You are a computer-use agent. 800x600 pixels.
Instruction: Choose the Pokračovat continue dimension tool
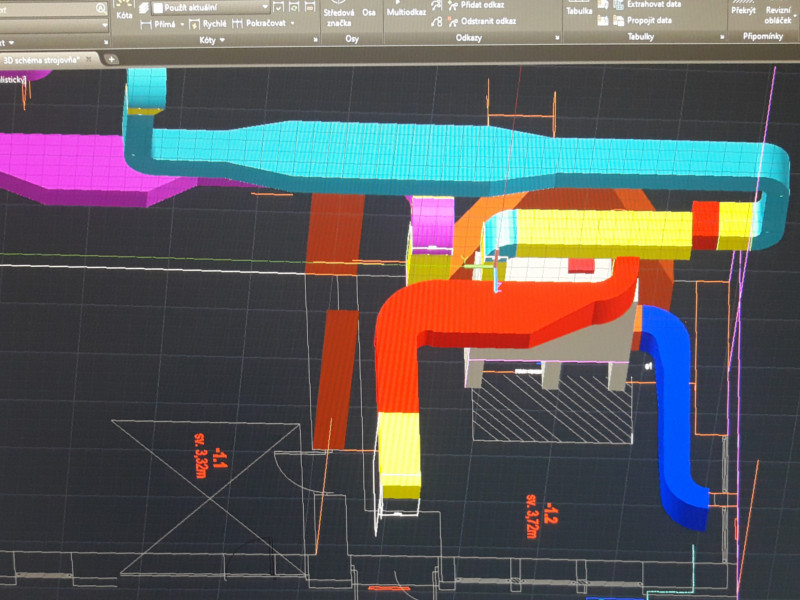pos(263,23)
